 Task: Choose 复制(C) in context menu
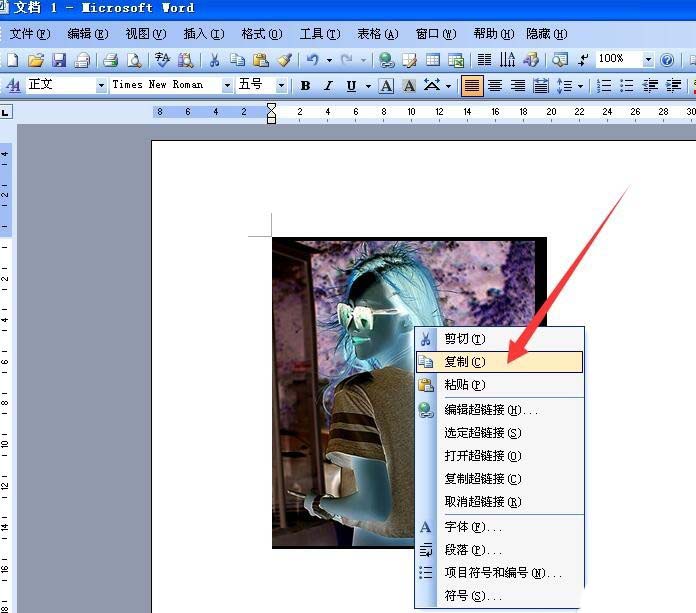pos(499,362)
